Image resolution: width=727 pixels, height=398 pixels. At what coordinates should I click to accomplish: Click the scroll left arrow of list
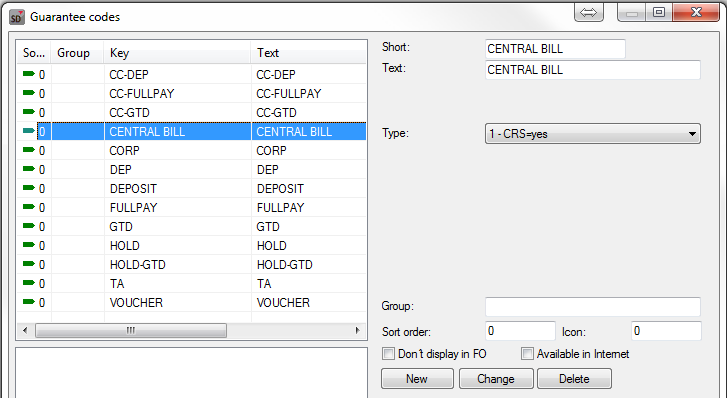coord(25,330)
